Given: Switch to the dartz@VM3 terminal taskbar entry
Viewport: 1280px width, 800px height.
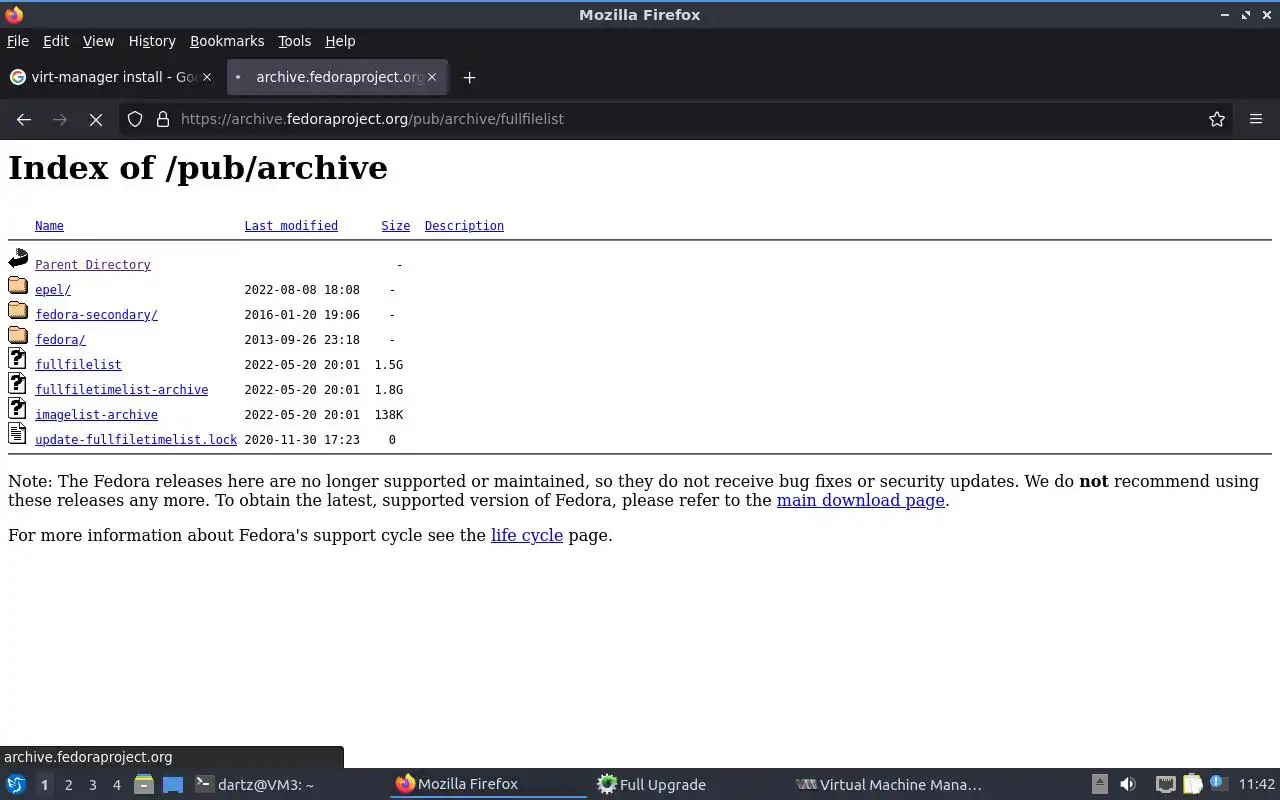Looking at the screenshot, I should pos(288,785).
